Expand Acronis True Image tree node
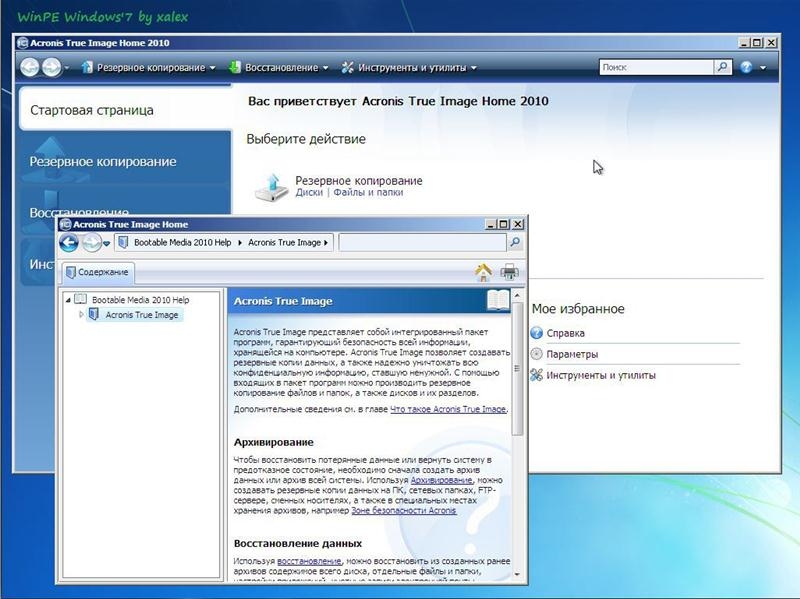This screenshot has height=599, width=800. point(81,315)
